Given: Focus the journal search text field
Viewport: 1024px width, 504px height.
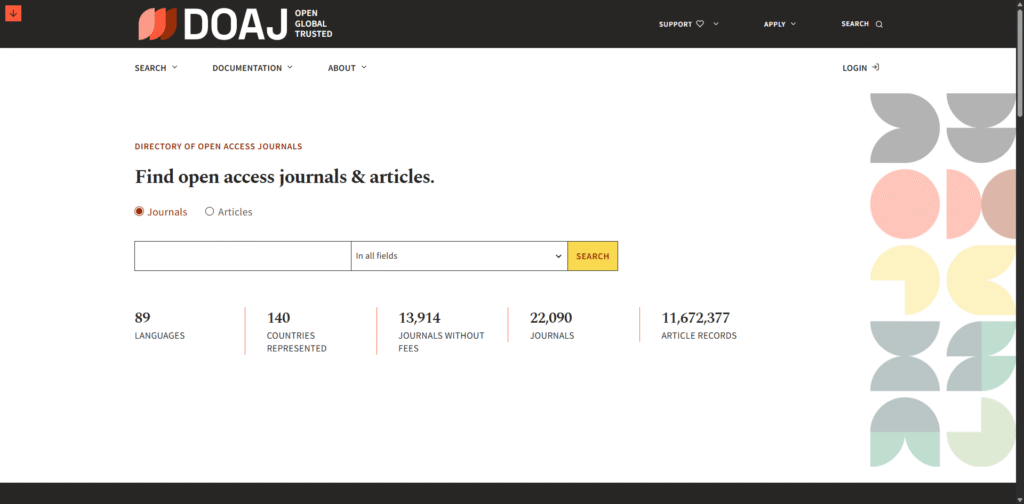Looking at the screenshot, I should (x=242, y=256).
